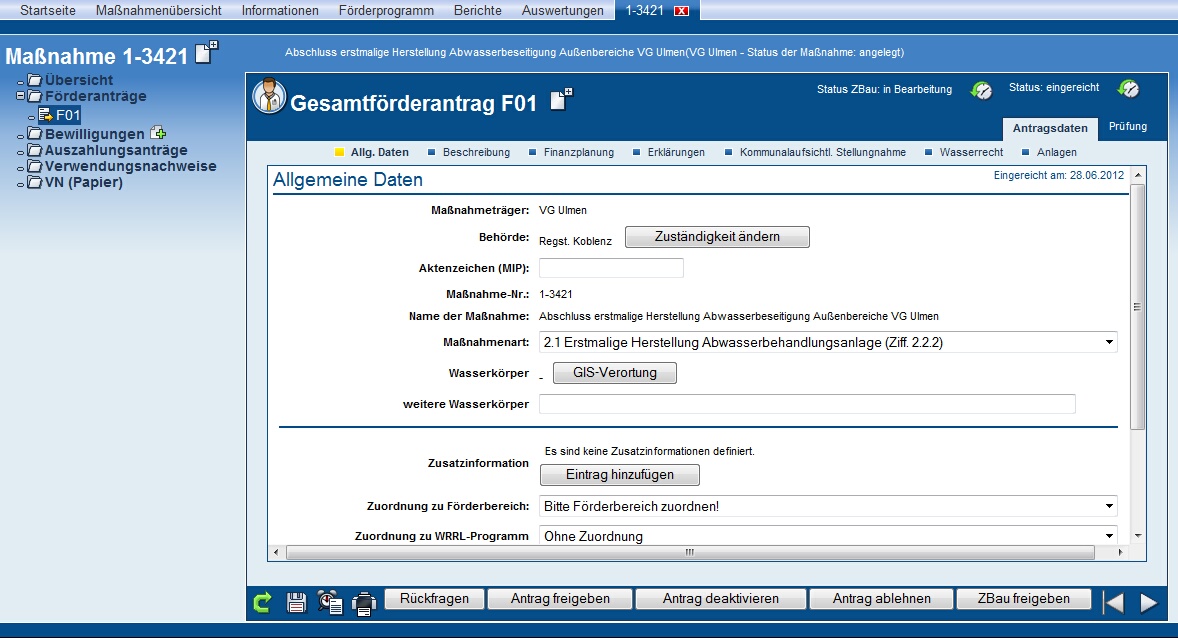Screen dimensions: 1178x638
Task: Click the status history clock icon next to Status: eingereicht
Action: pos(1128,89)
